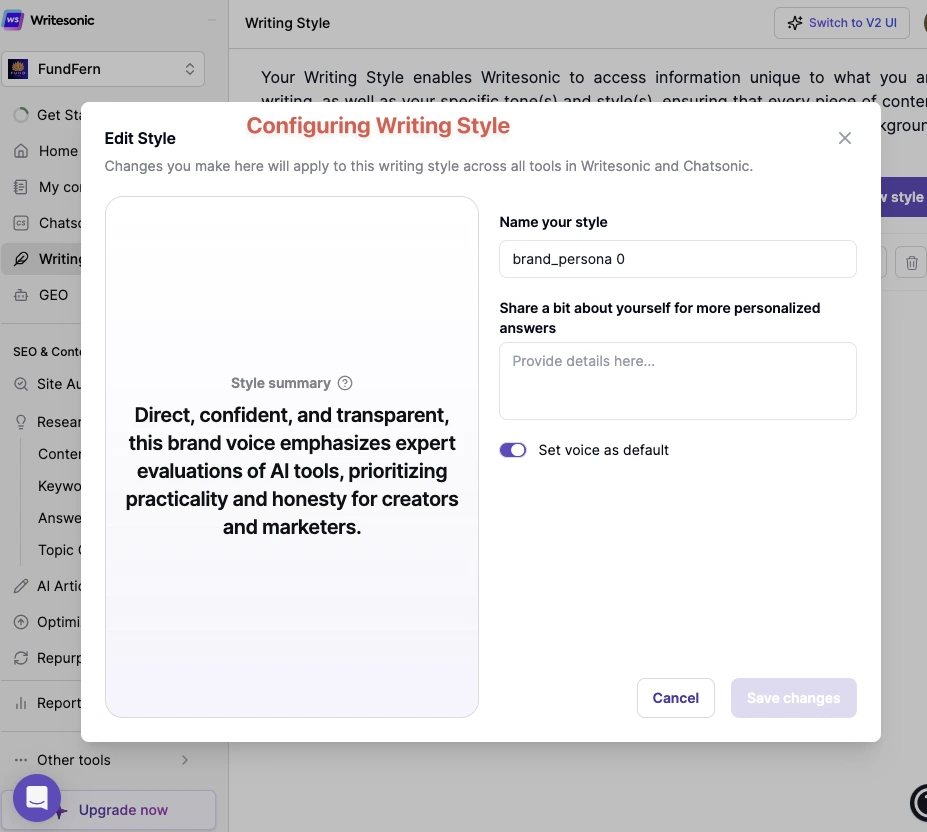Viewport: 927px width, 832px height.
Task: Open the chat support bubble
Action: pyautogui.click(x=37, y=798)
